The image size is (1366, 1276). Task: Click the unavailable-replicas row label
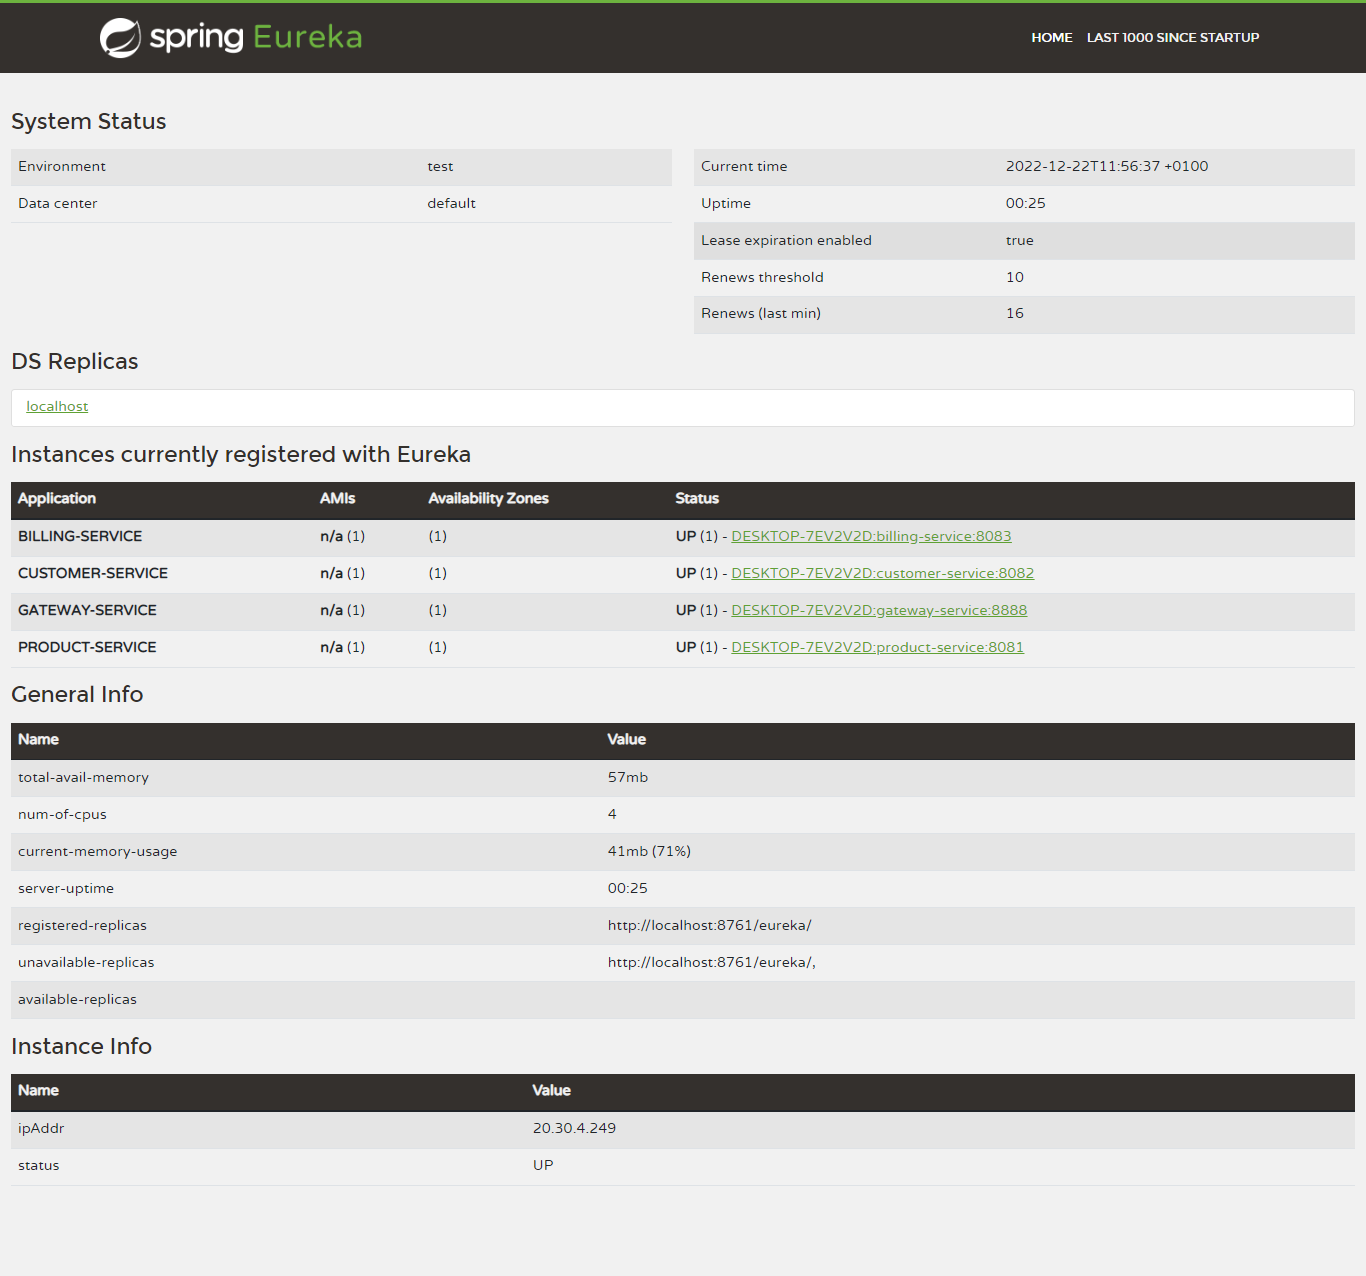[86, 963]
